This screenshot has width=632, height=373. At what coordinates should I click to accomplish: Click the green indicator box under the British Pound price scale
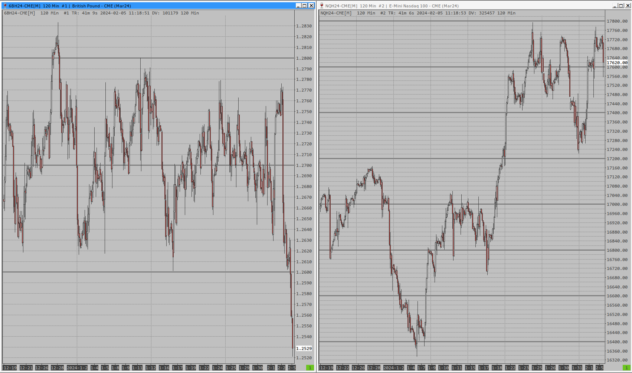pos(310,367)
